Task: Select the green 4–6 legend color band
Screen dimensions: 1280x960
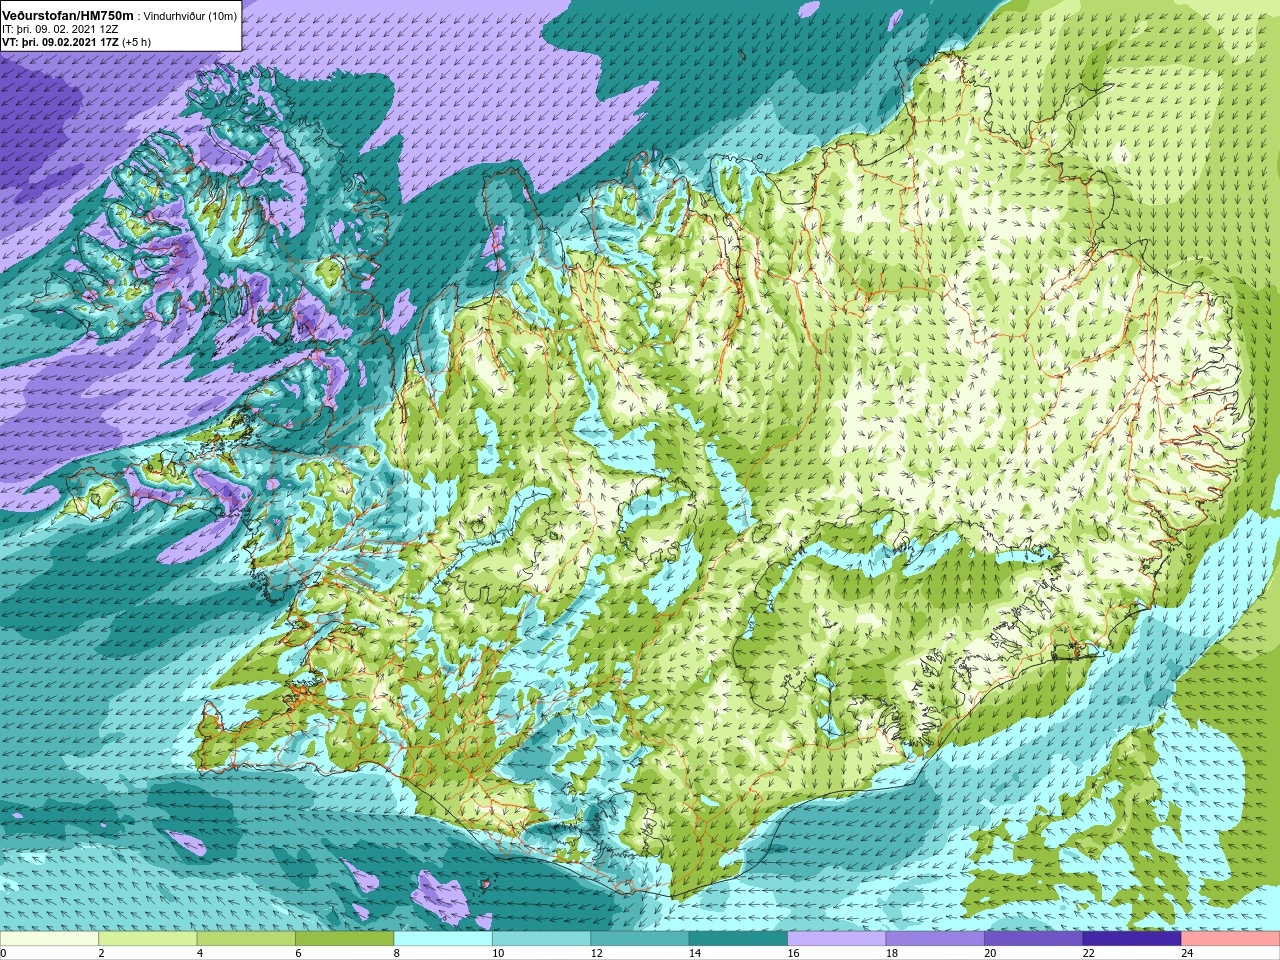Action: tap(246, 939)
